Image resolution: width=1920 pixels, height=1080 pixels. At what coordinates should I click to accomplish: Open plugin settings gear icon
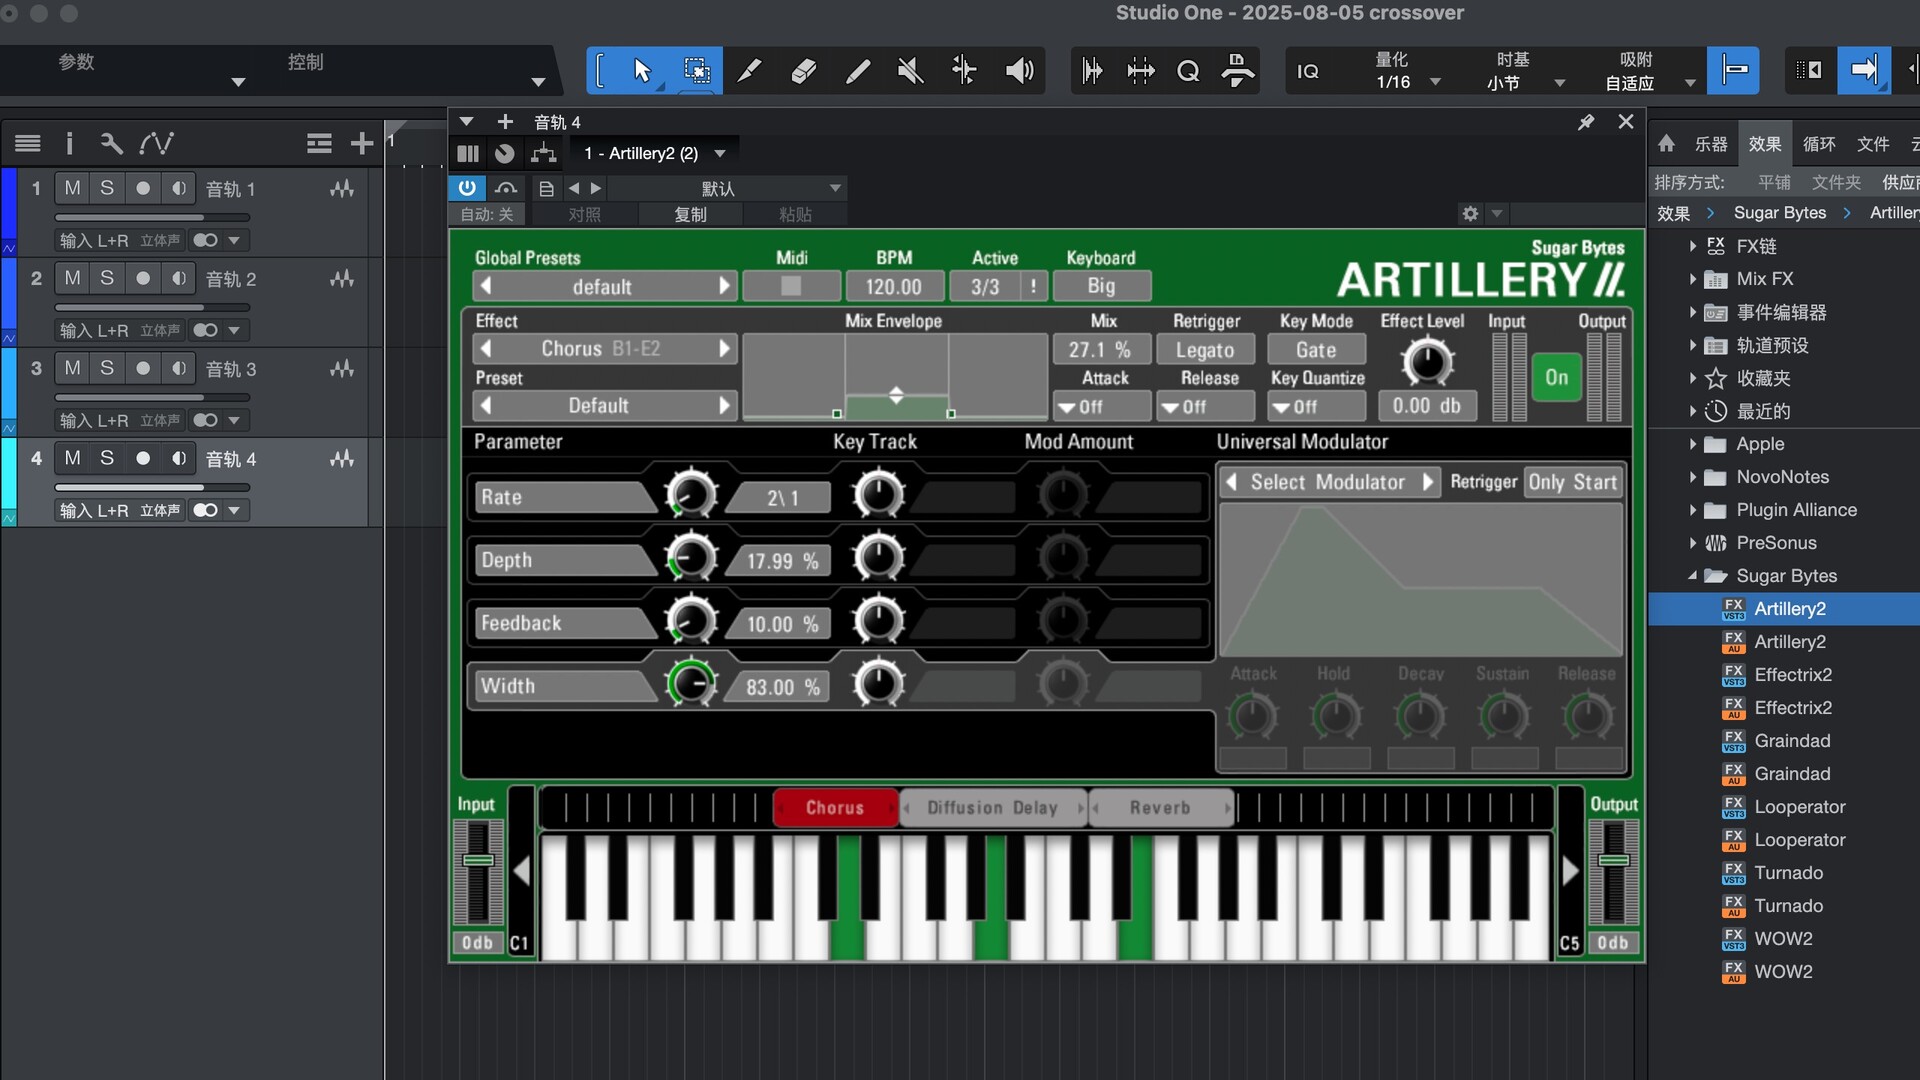click(x=1470, y=213)
